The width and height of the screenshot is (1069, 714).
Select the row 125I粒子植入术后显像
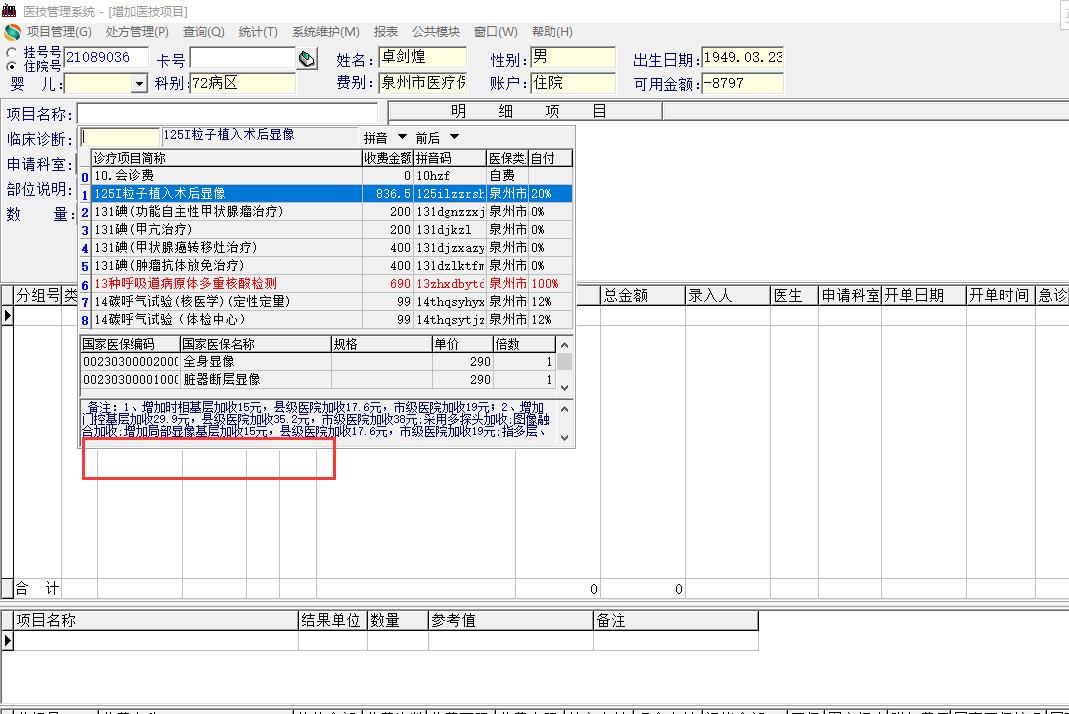tap(331, 194)
